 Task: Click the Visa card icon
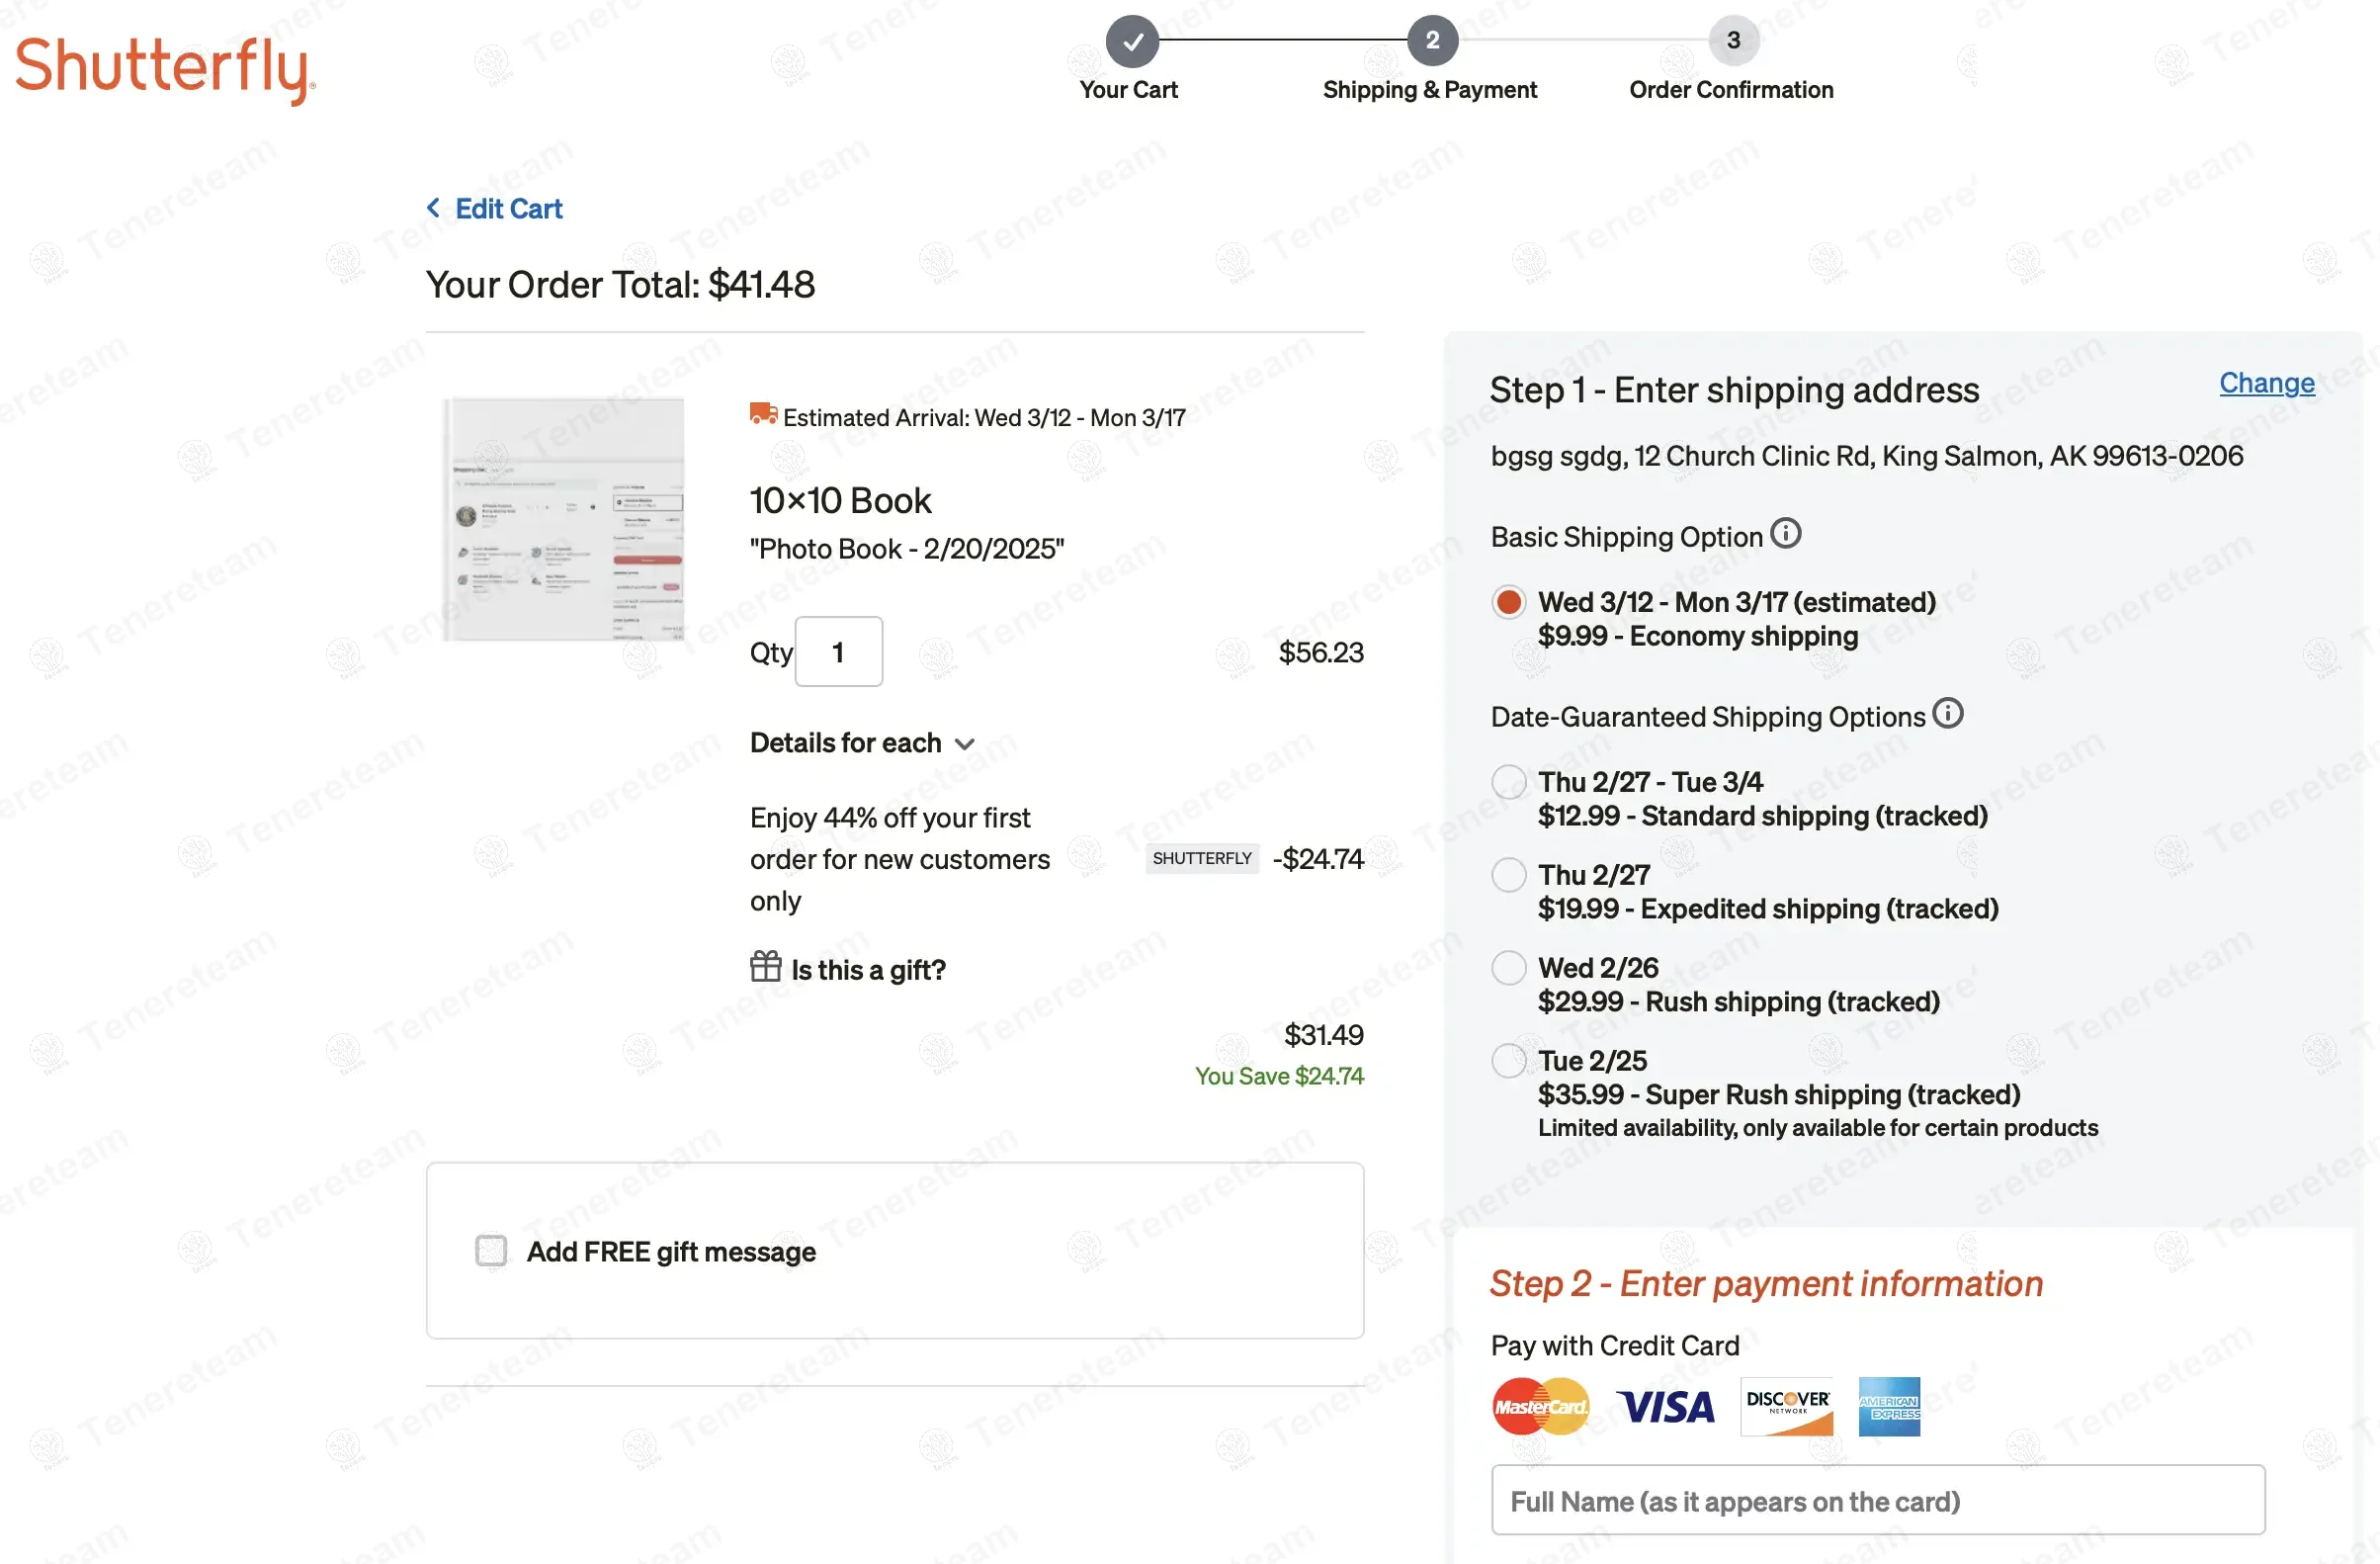point(1665,1406)
